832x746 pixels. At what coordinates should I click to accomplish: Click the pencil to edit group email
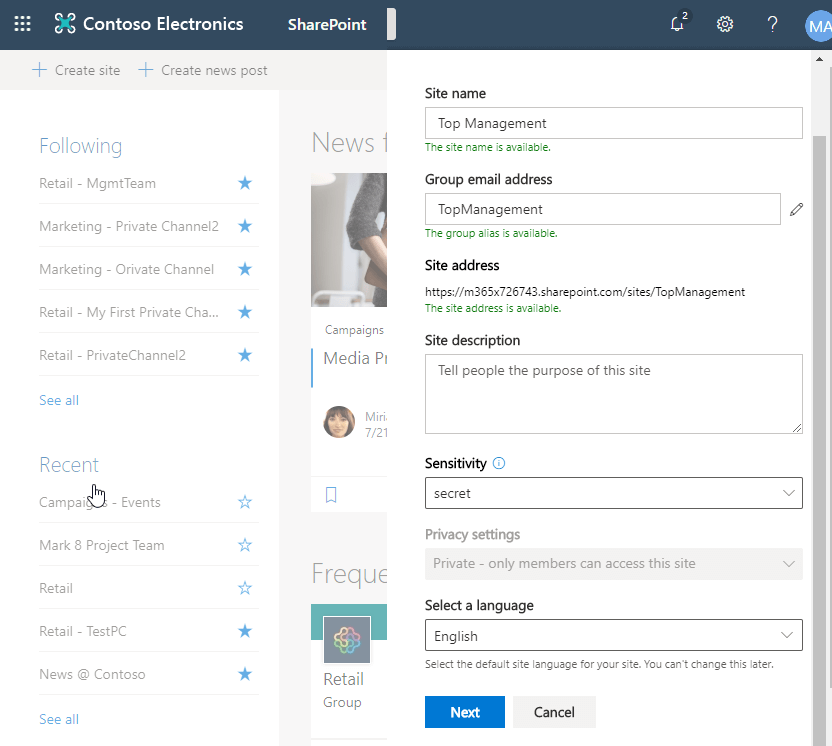point(796,209)
